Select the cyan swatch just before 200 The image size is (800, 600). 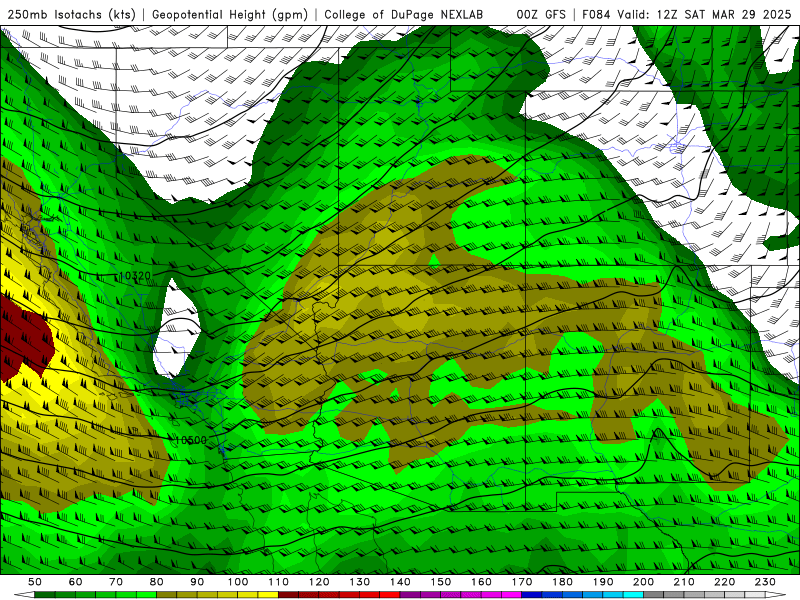coord(633,595)
